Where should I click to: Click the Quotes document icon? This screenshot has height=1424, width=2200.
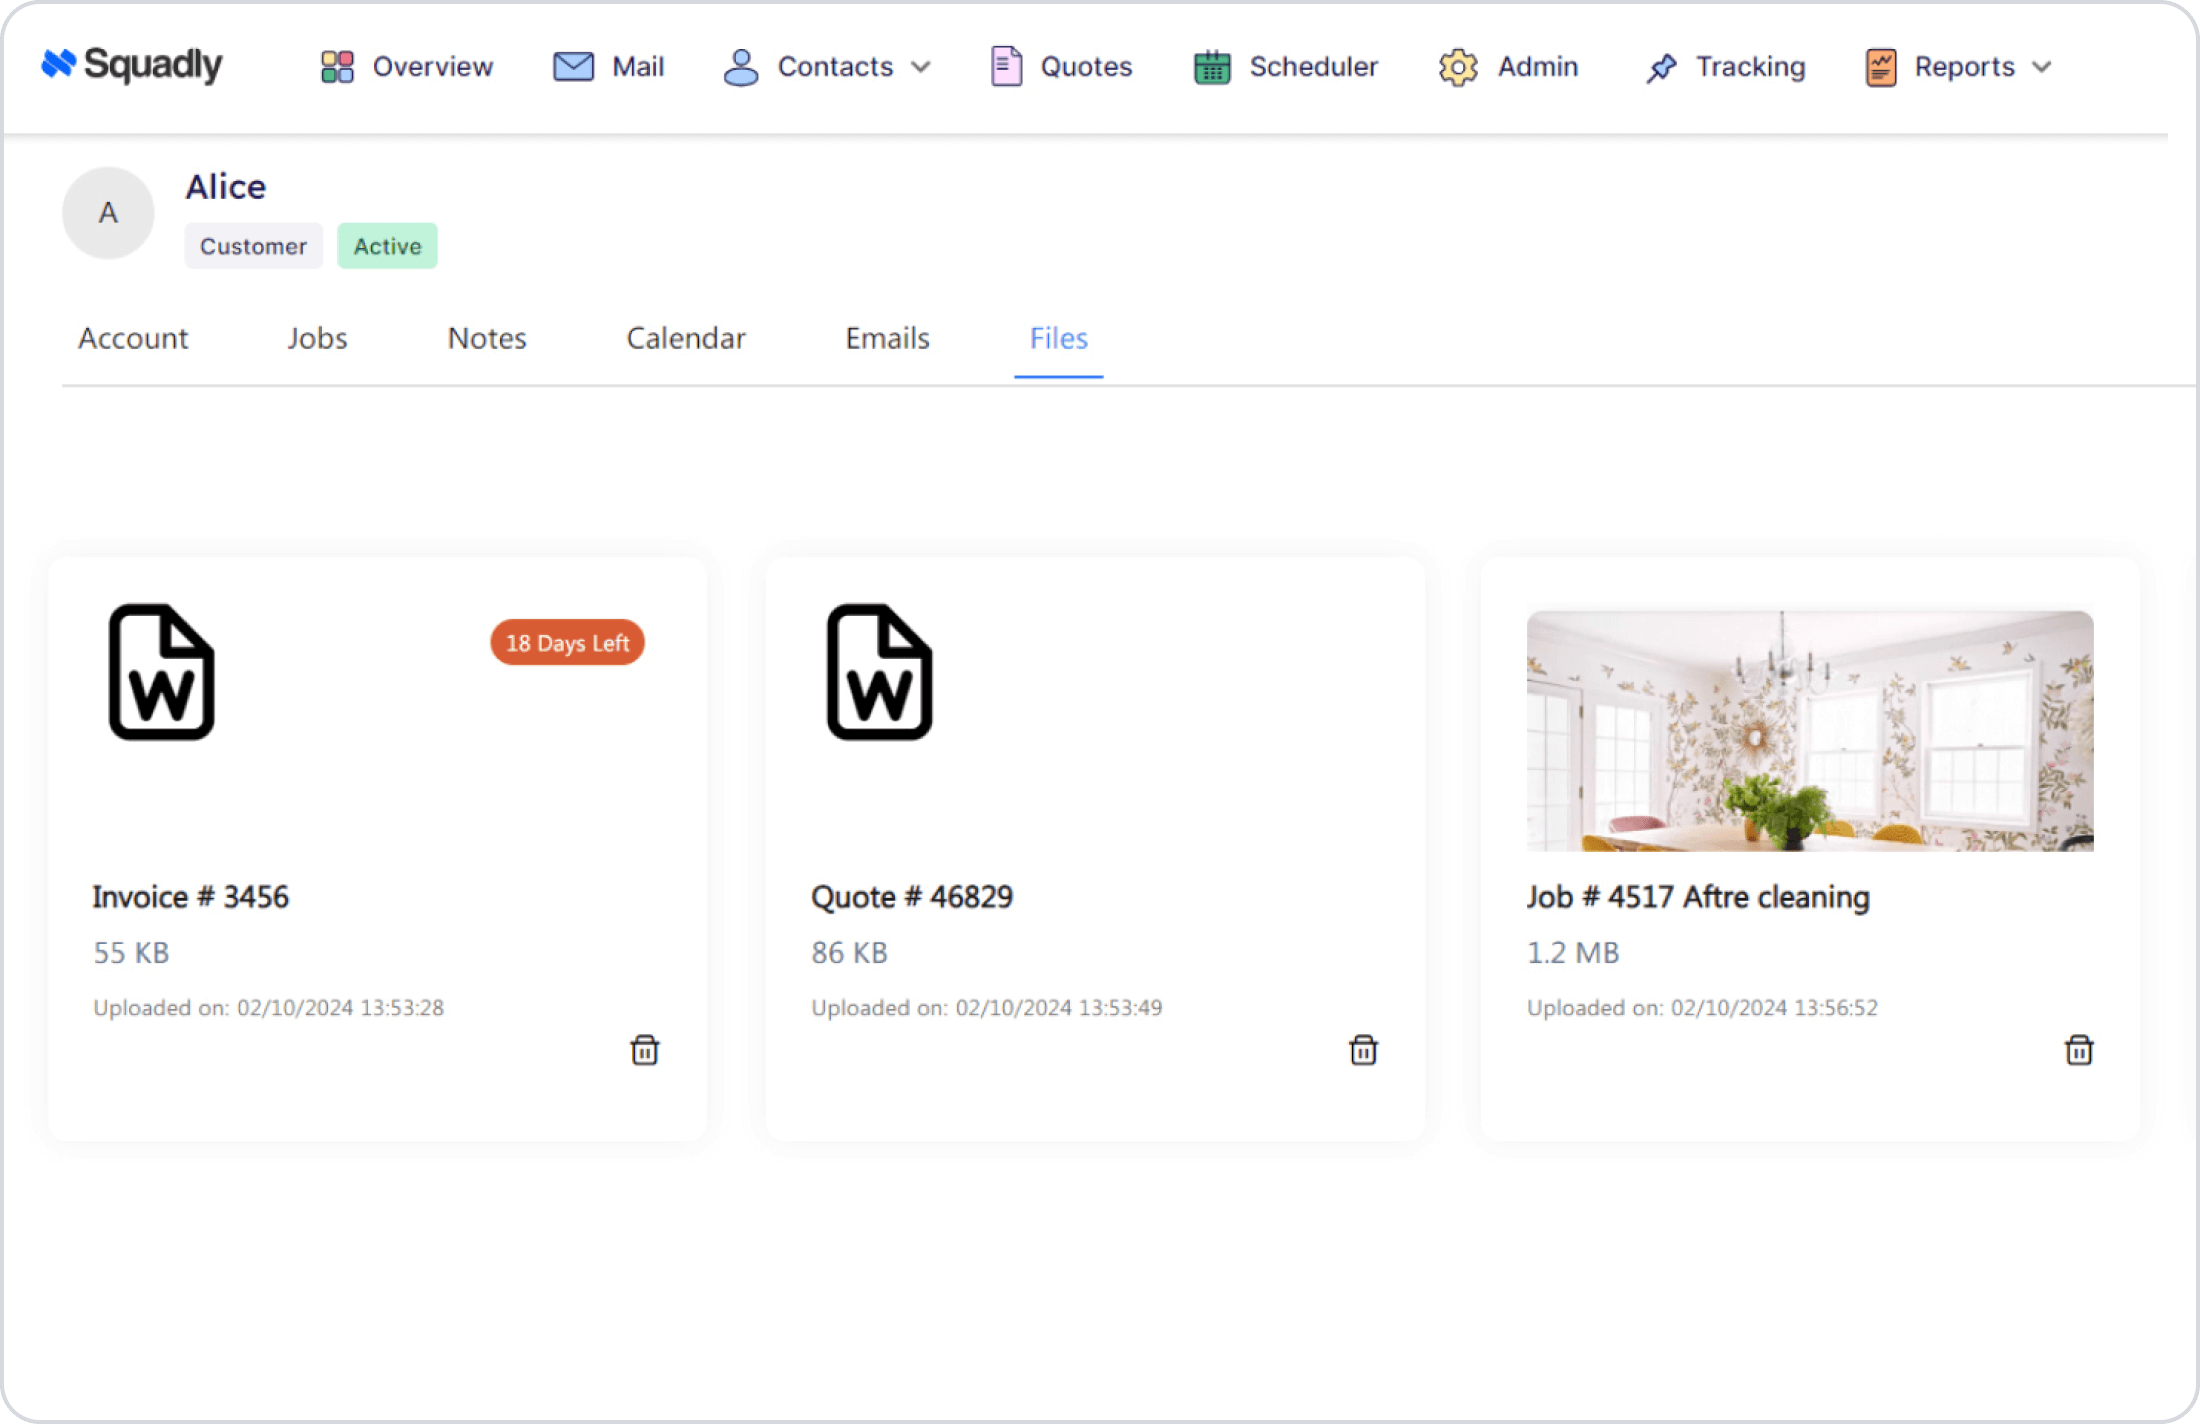(1006, 66)
